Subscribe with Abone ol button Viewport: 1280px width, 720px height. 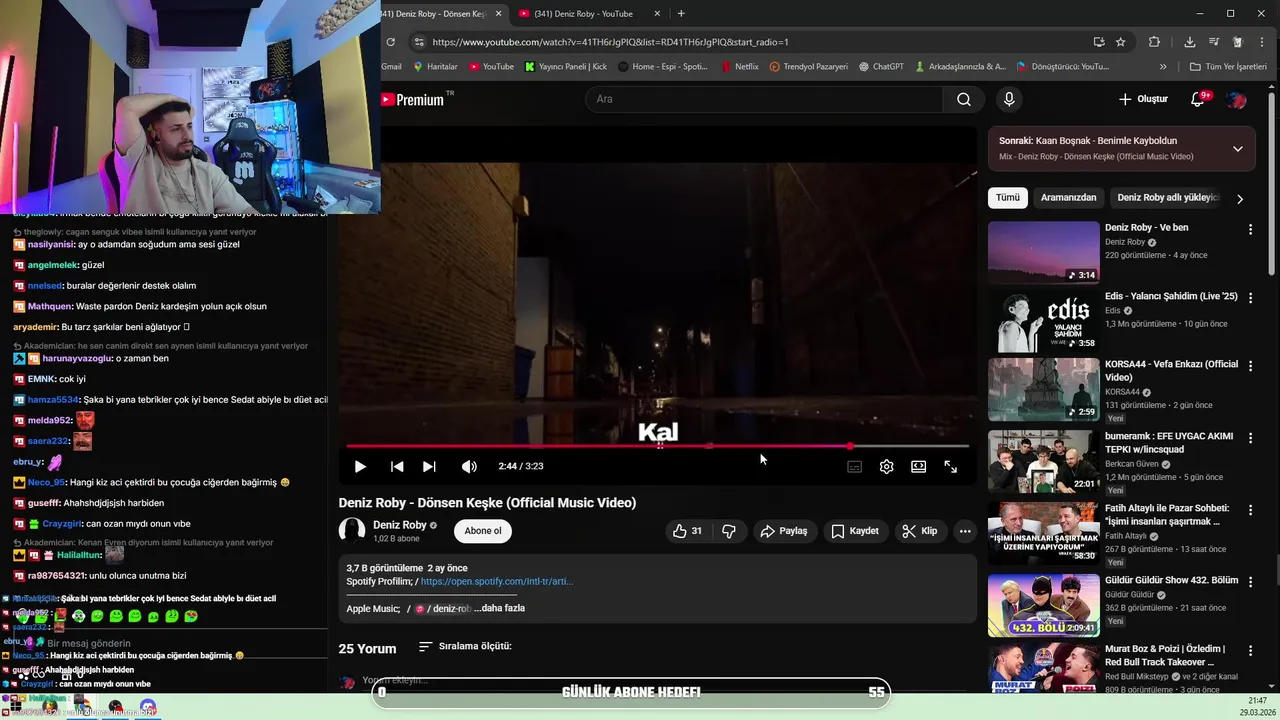pos(483,531)
